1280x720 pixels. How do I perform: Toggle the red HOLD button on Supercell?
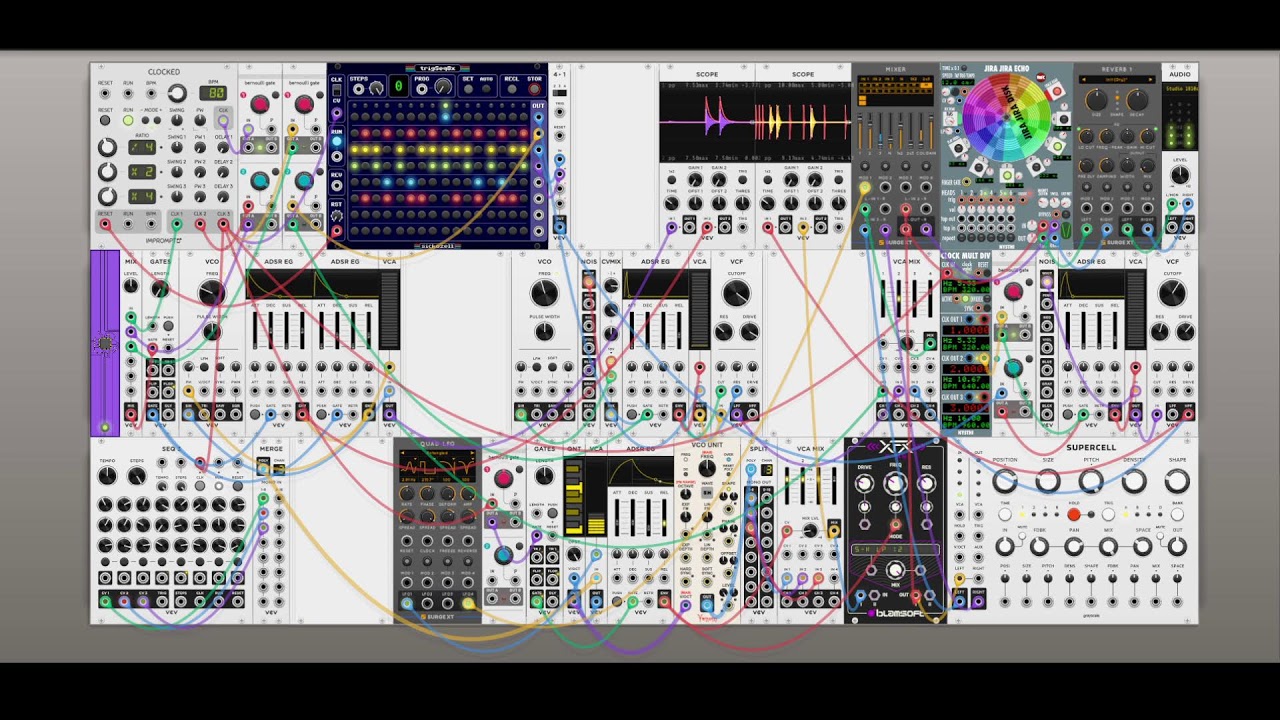tap(1073, 514)
